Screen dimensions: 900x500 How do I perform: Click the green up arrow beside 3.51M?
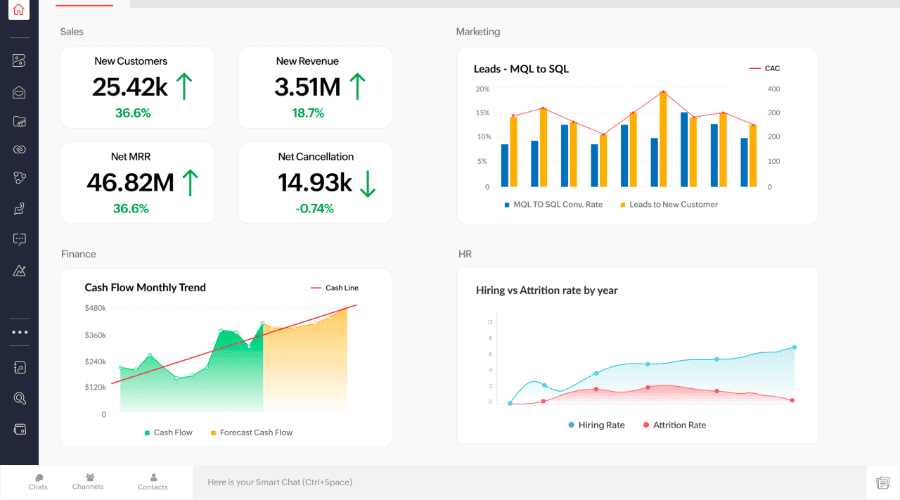(358, 87)
